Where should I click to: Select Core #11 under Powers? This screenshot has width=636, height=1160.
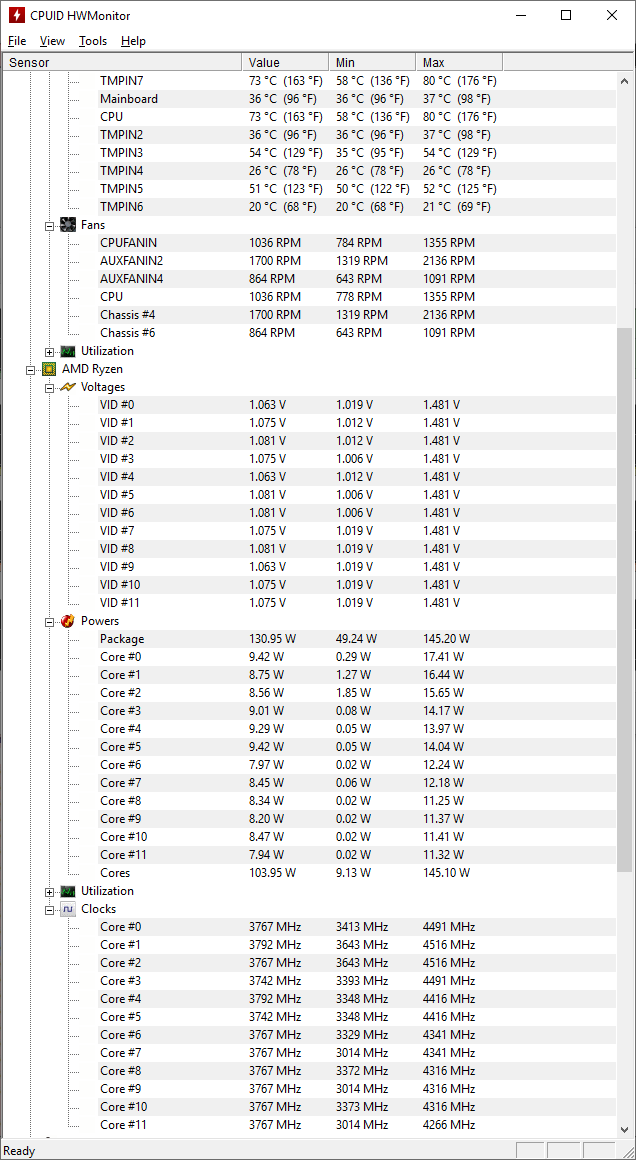pos(356,854)
